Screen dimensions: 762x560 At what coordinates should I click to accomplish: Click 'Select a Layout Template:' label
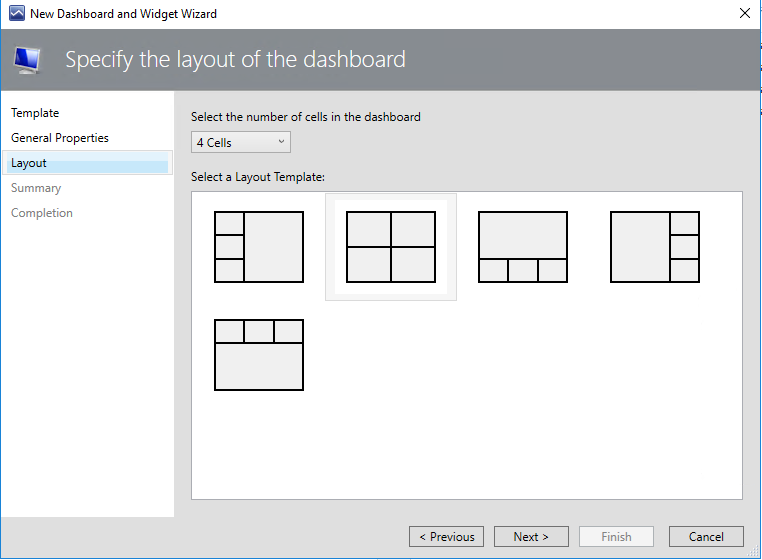coord(258,177)
